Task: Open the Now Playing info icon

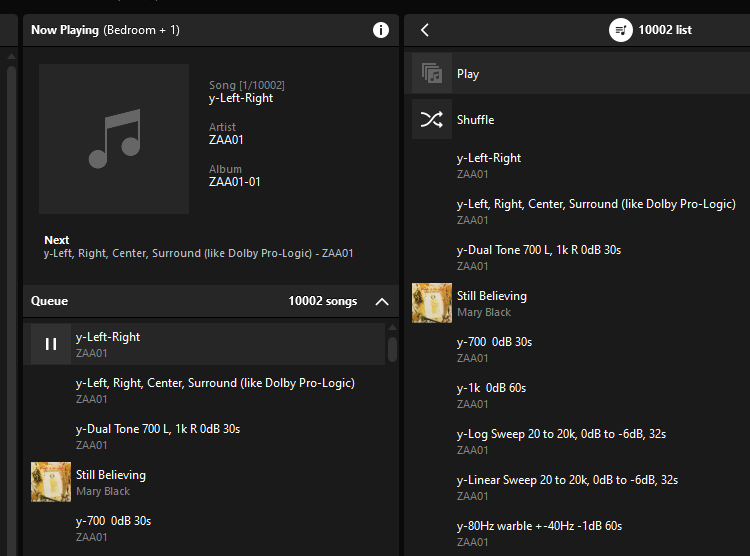Action: click(x=381, y=30)
